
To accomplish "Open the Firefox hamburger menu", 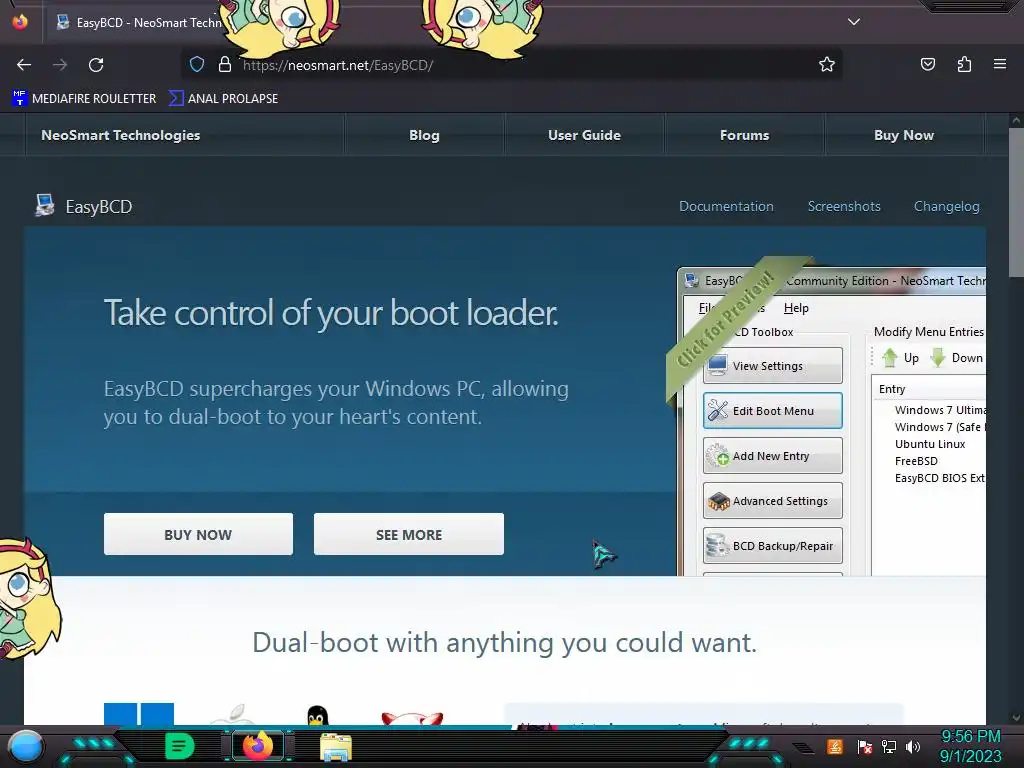I will coord(1000,64).
